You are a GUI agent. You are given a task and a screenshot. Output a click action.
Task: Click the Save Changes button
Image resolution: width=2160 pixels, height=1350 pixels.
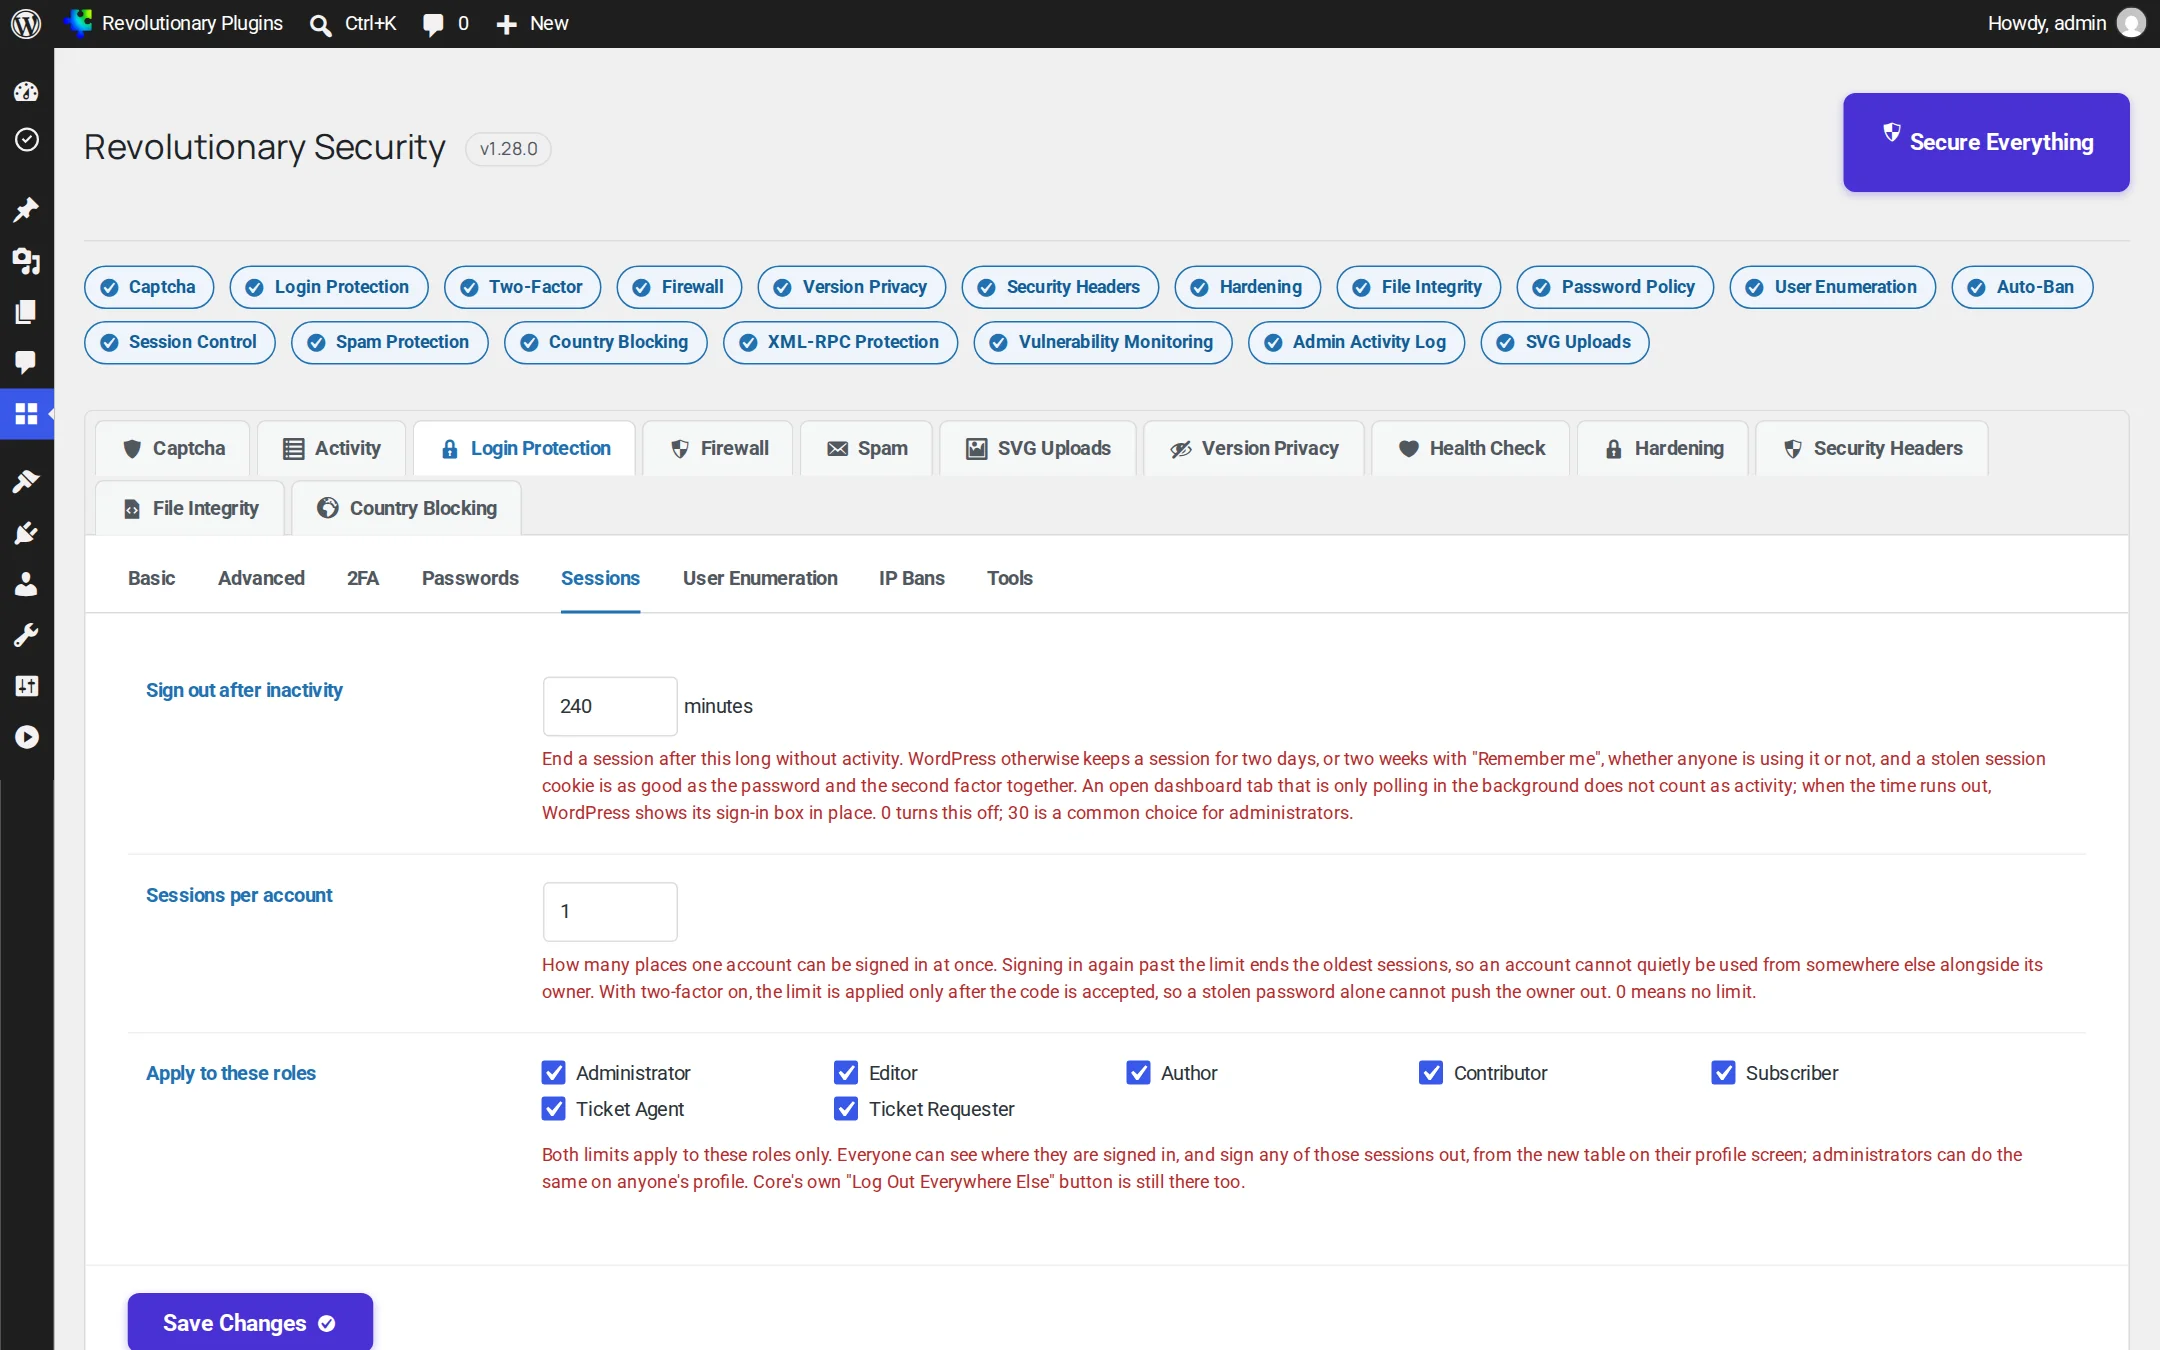(250, 1322)
